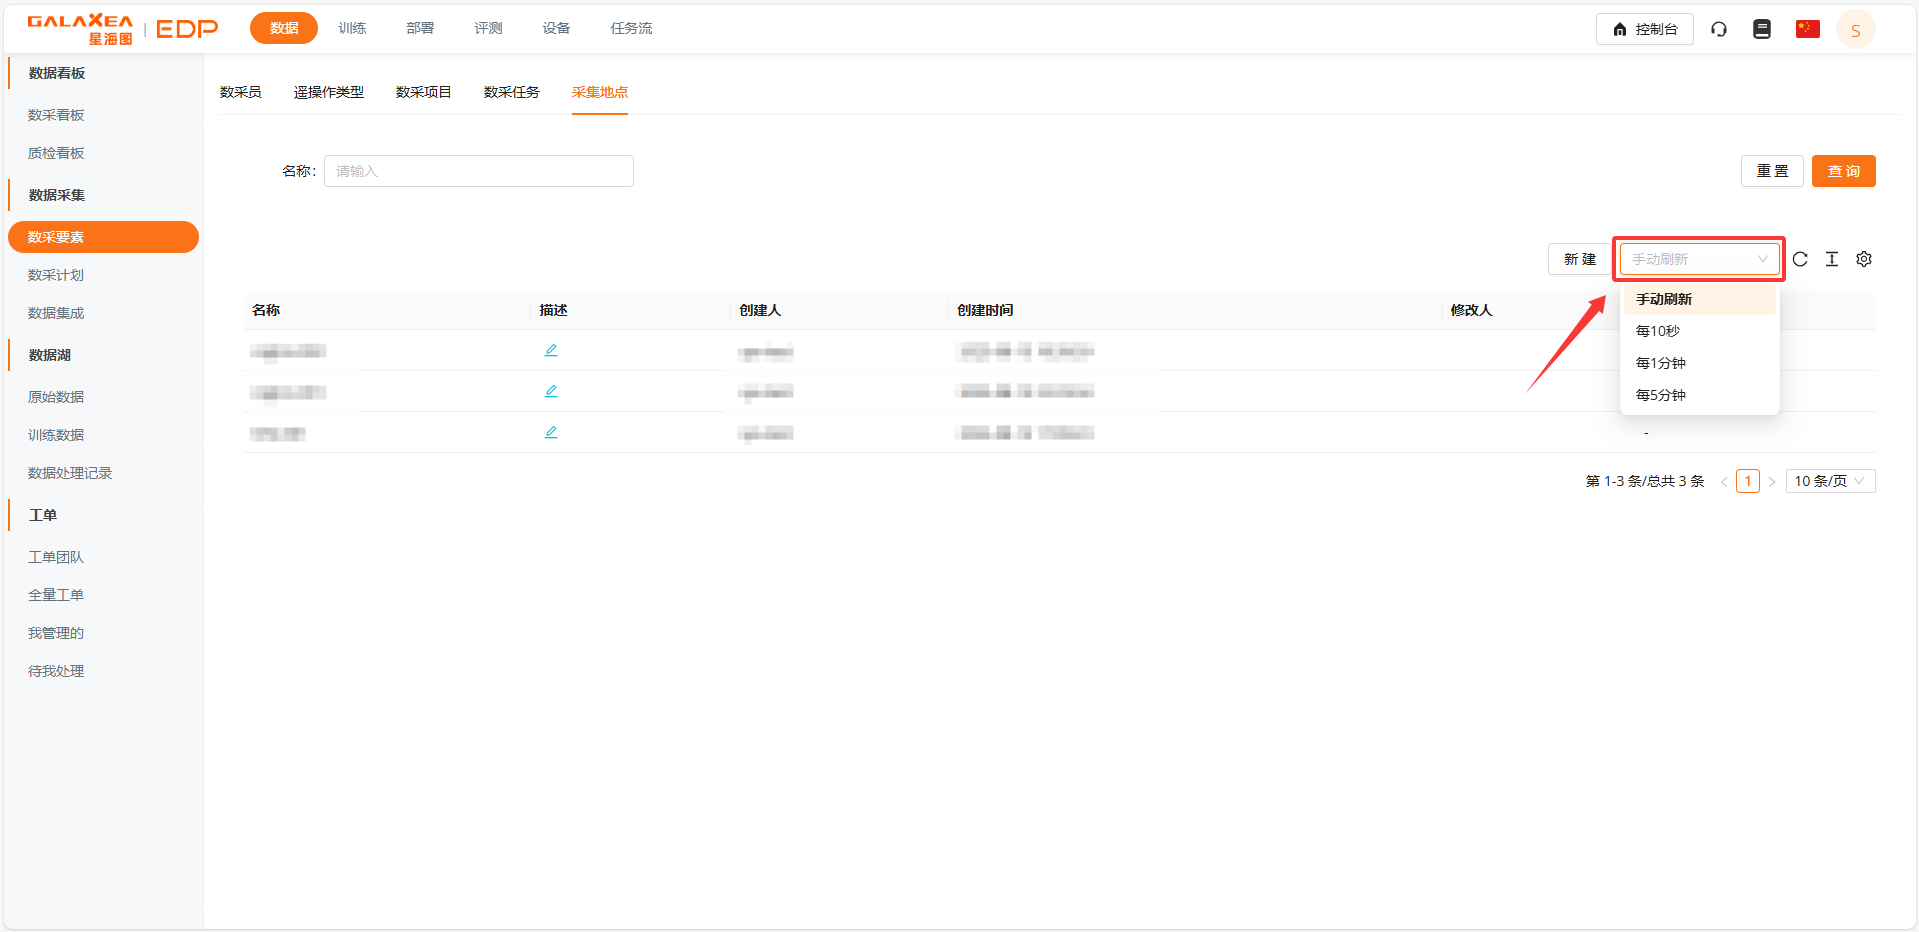Click the edit pencil in the first row
Screen dimensions: 1919x932
(x=551, y=350)
